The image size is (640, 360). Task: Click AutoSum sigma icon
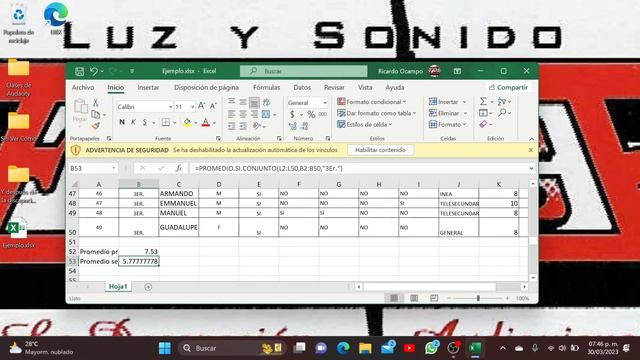tap(483, 101)
